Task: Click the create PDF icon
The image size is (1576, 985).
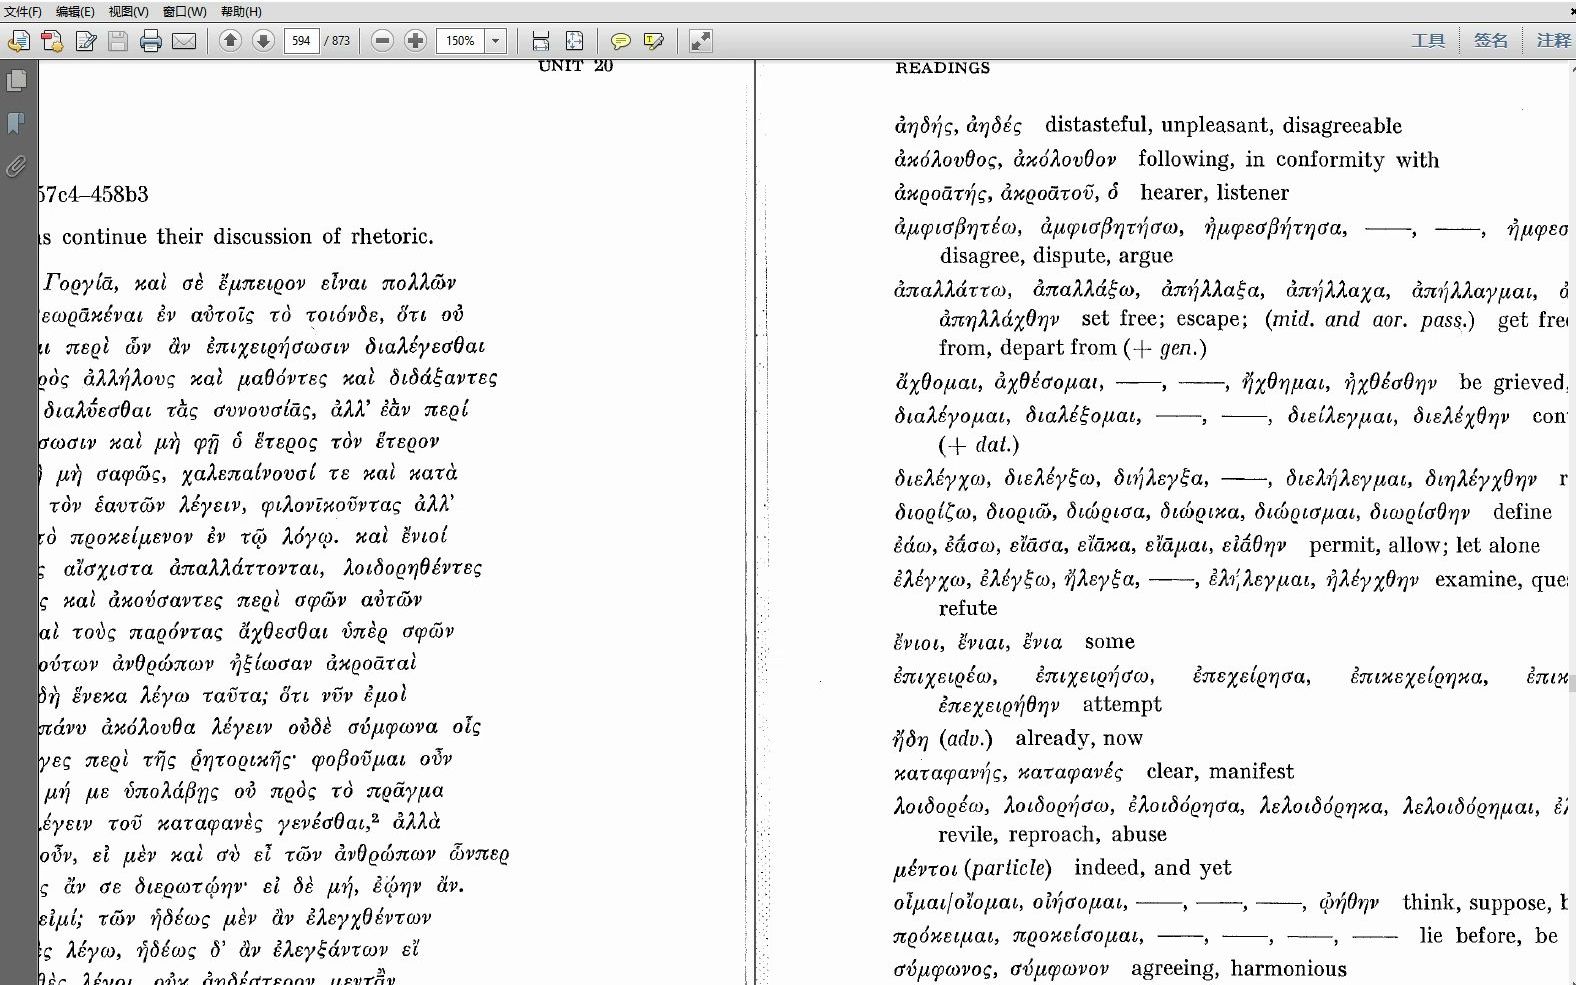Action: click(52, 41)
